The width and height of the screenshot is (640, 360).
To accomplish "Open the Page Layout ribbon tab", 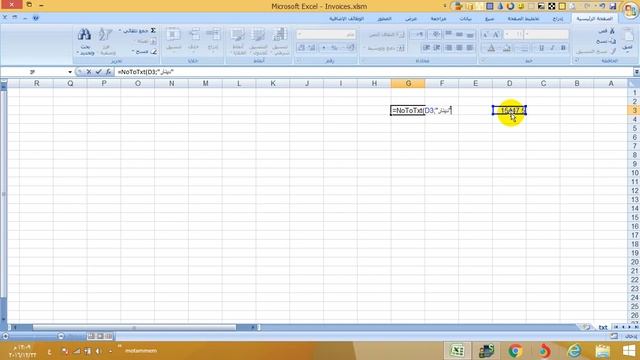I will pyautogui.click(x=523, y=19).
